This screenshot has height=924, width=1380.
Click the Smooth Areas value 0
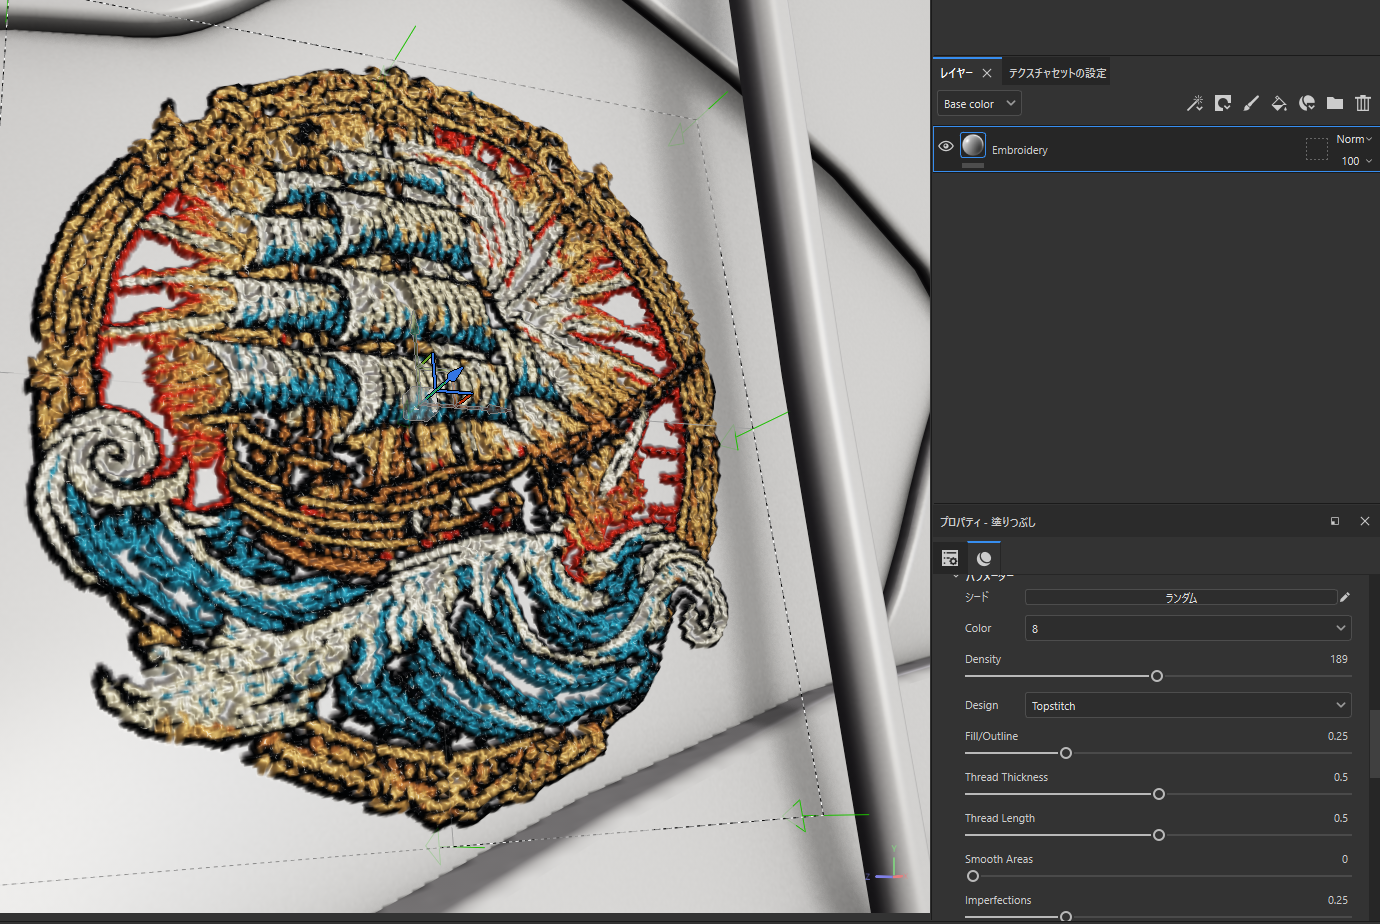(1345, 859)
